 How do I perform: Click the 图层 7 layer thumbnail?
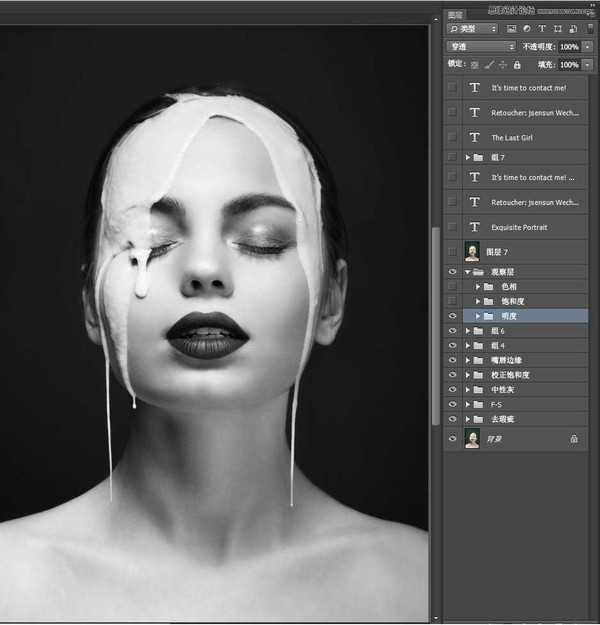(472, 252)
